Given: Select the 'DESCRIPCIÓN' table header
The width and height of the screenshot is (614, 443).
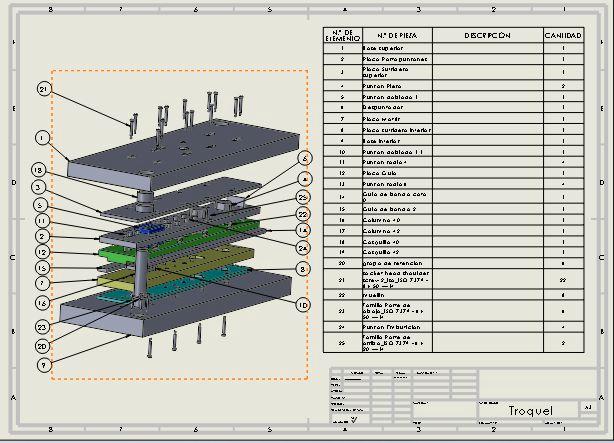Looking at the screenshot, I should click(x=487, y=35).
